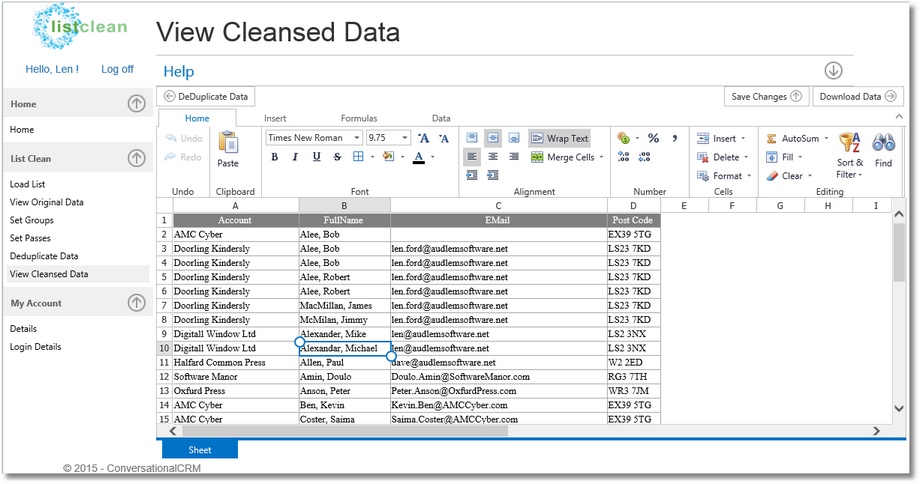The width and height of the screenshot is (920, 484).
Task: Toggle italic formatting
Action: pos(295,157)
